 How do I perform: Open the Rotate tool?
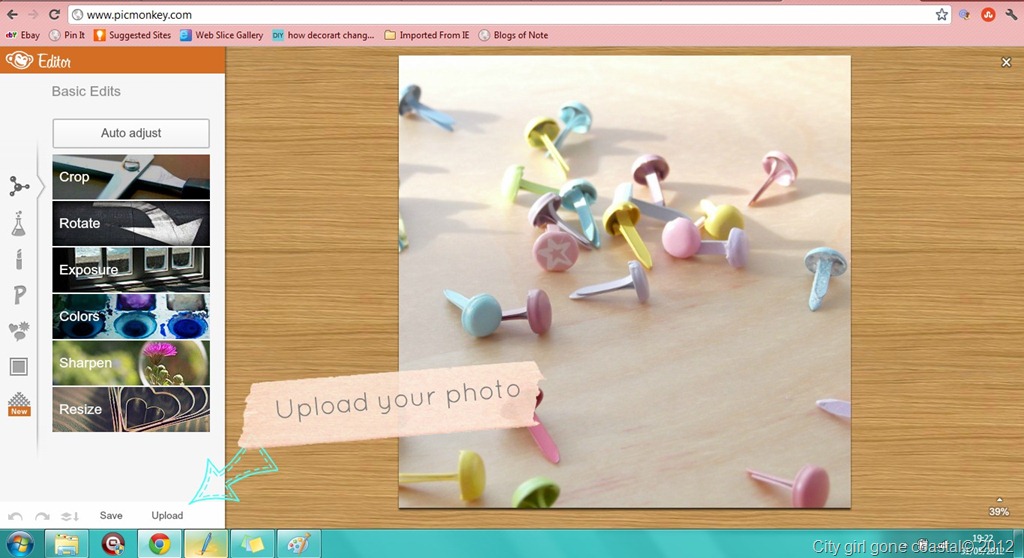point(131,223)
